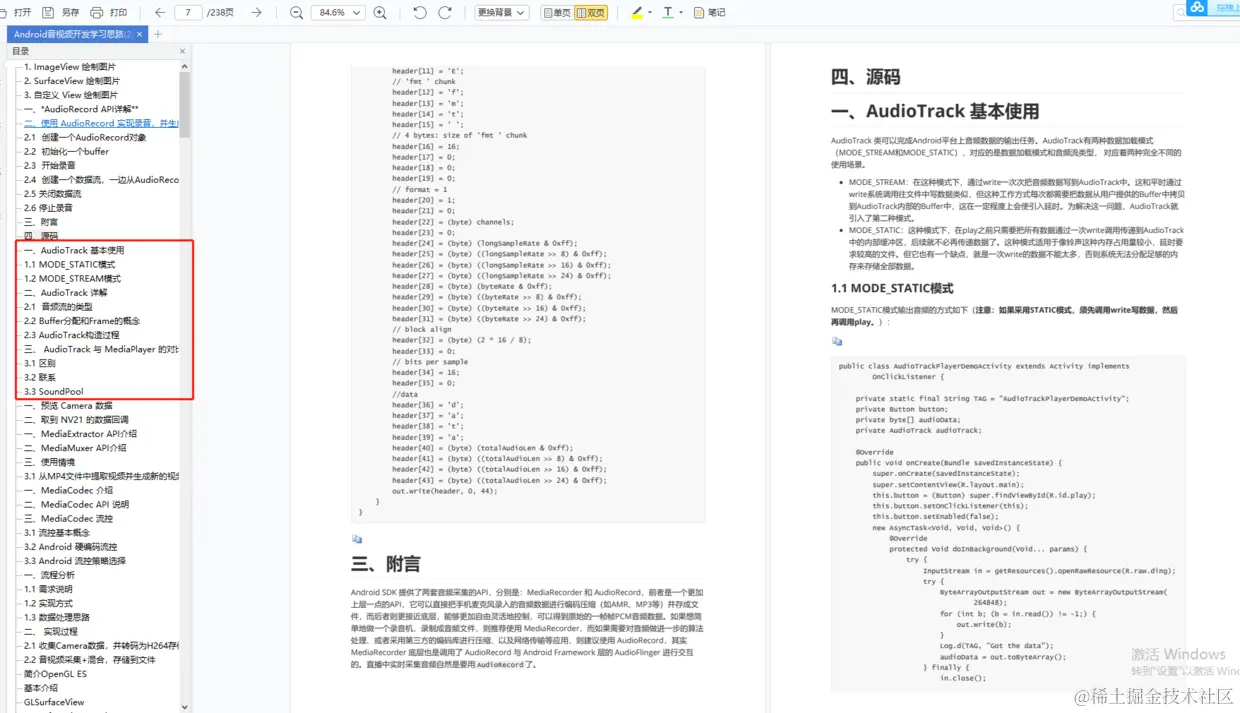1240x713 pixels.
Task: Jump to '1.1 需求说明' contents entry
Action: tap(48, 589)
